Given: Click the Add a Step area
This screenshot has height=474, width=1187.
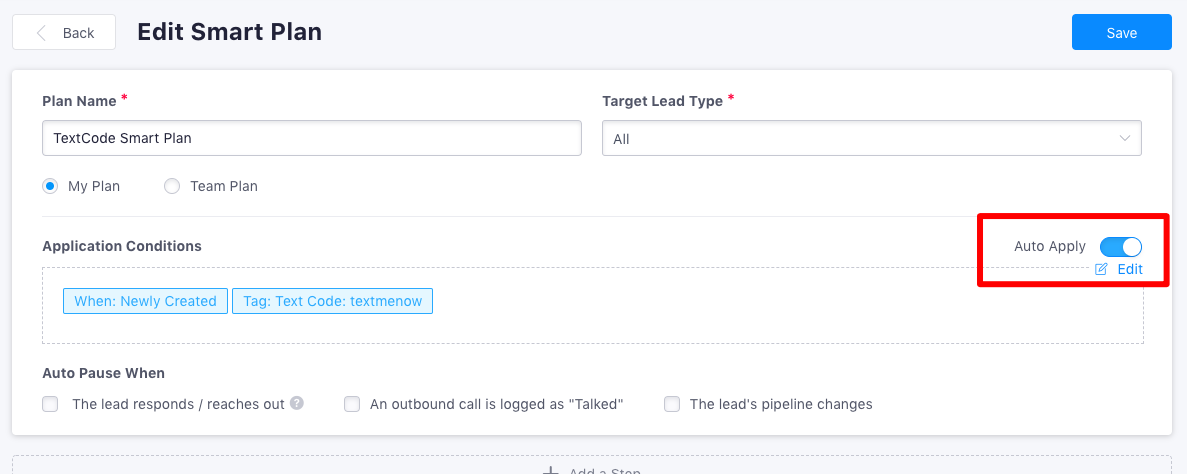Looking at the screenshot, I should click(x=593, y=465).
